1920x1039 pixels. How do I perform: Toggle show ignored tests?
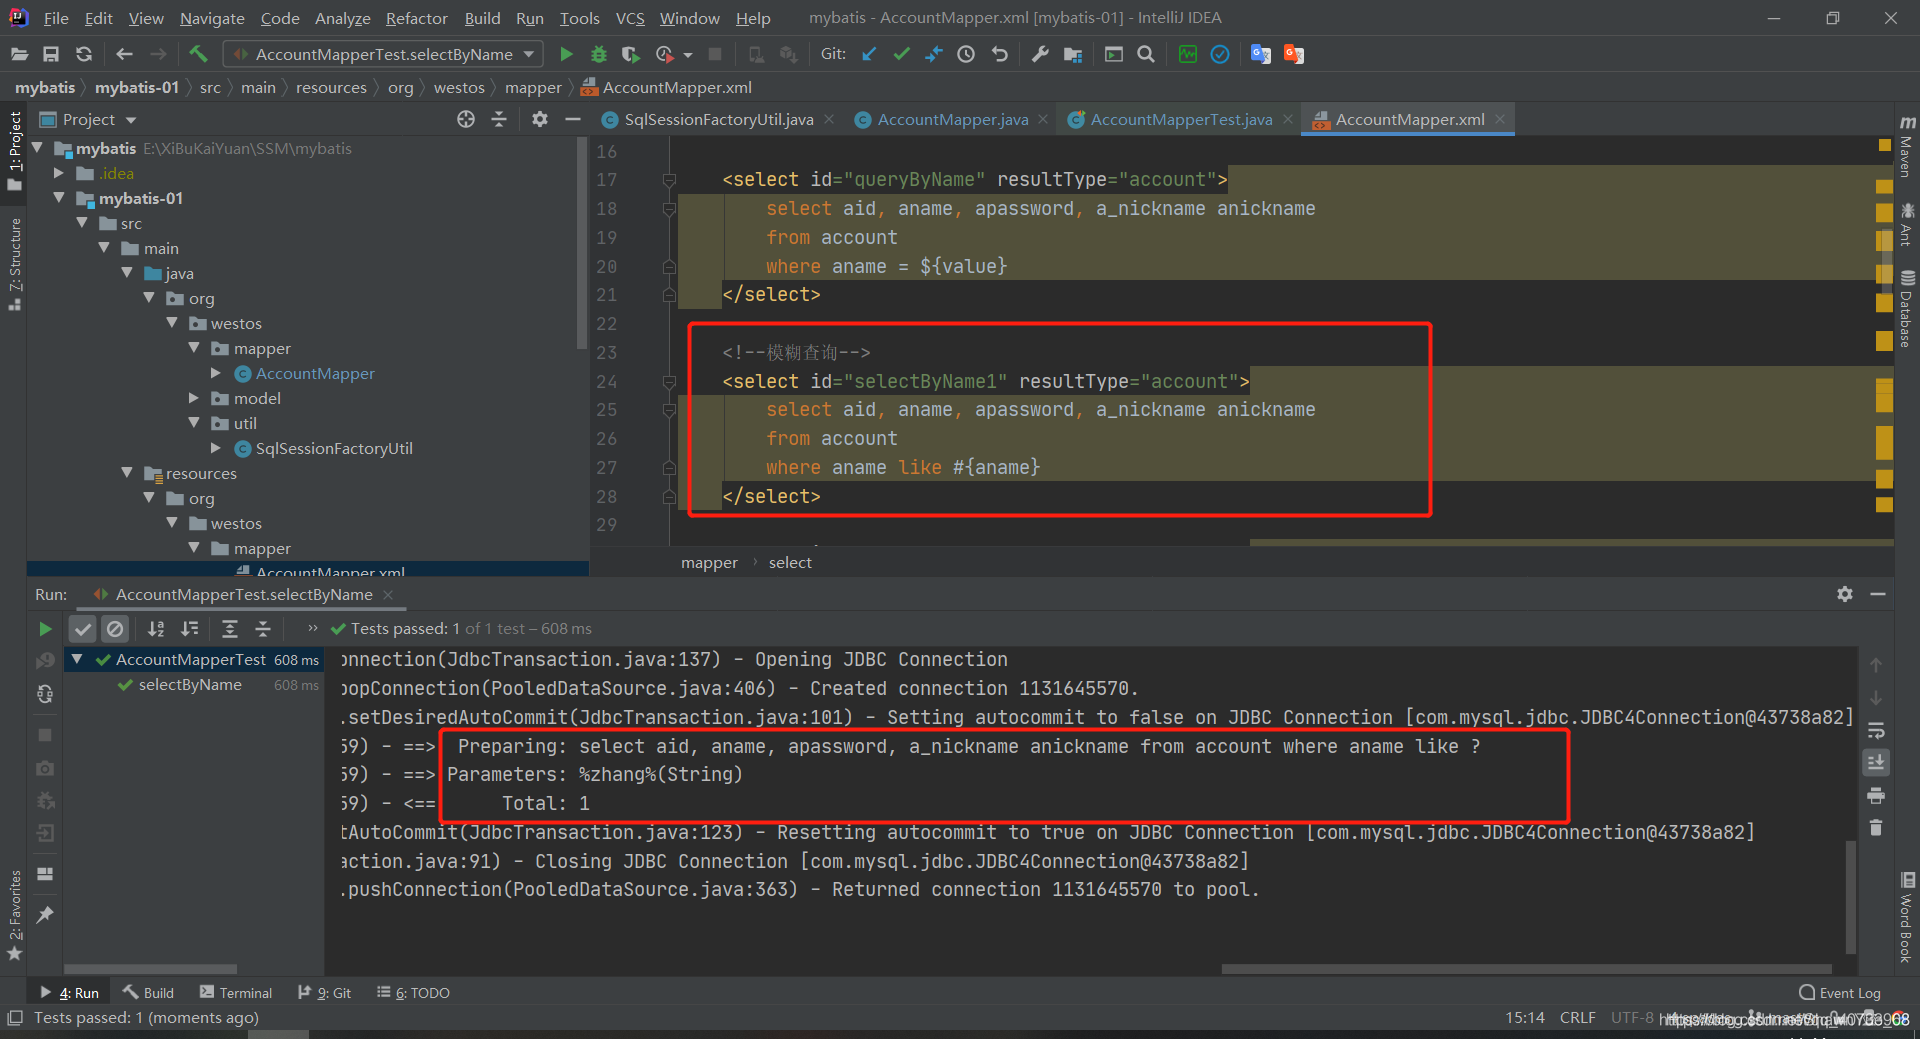[115, 629]
